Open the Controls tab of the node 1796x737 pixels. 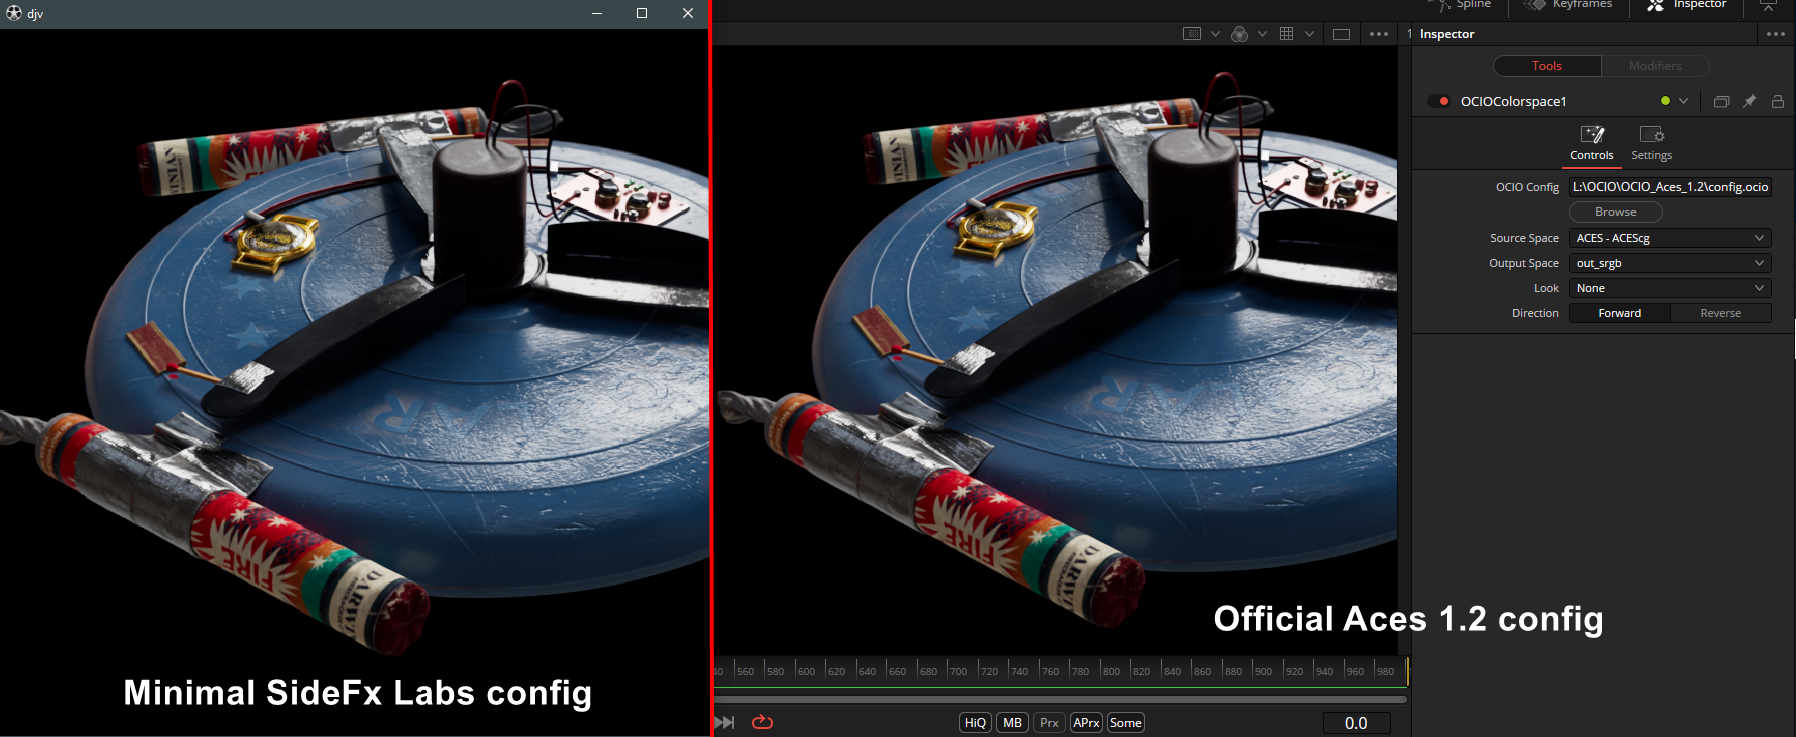coord(1592,143)
